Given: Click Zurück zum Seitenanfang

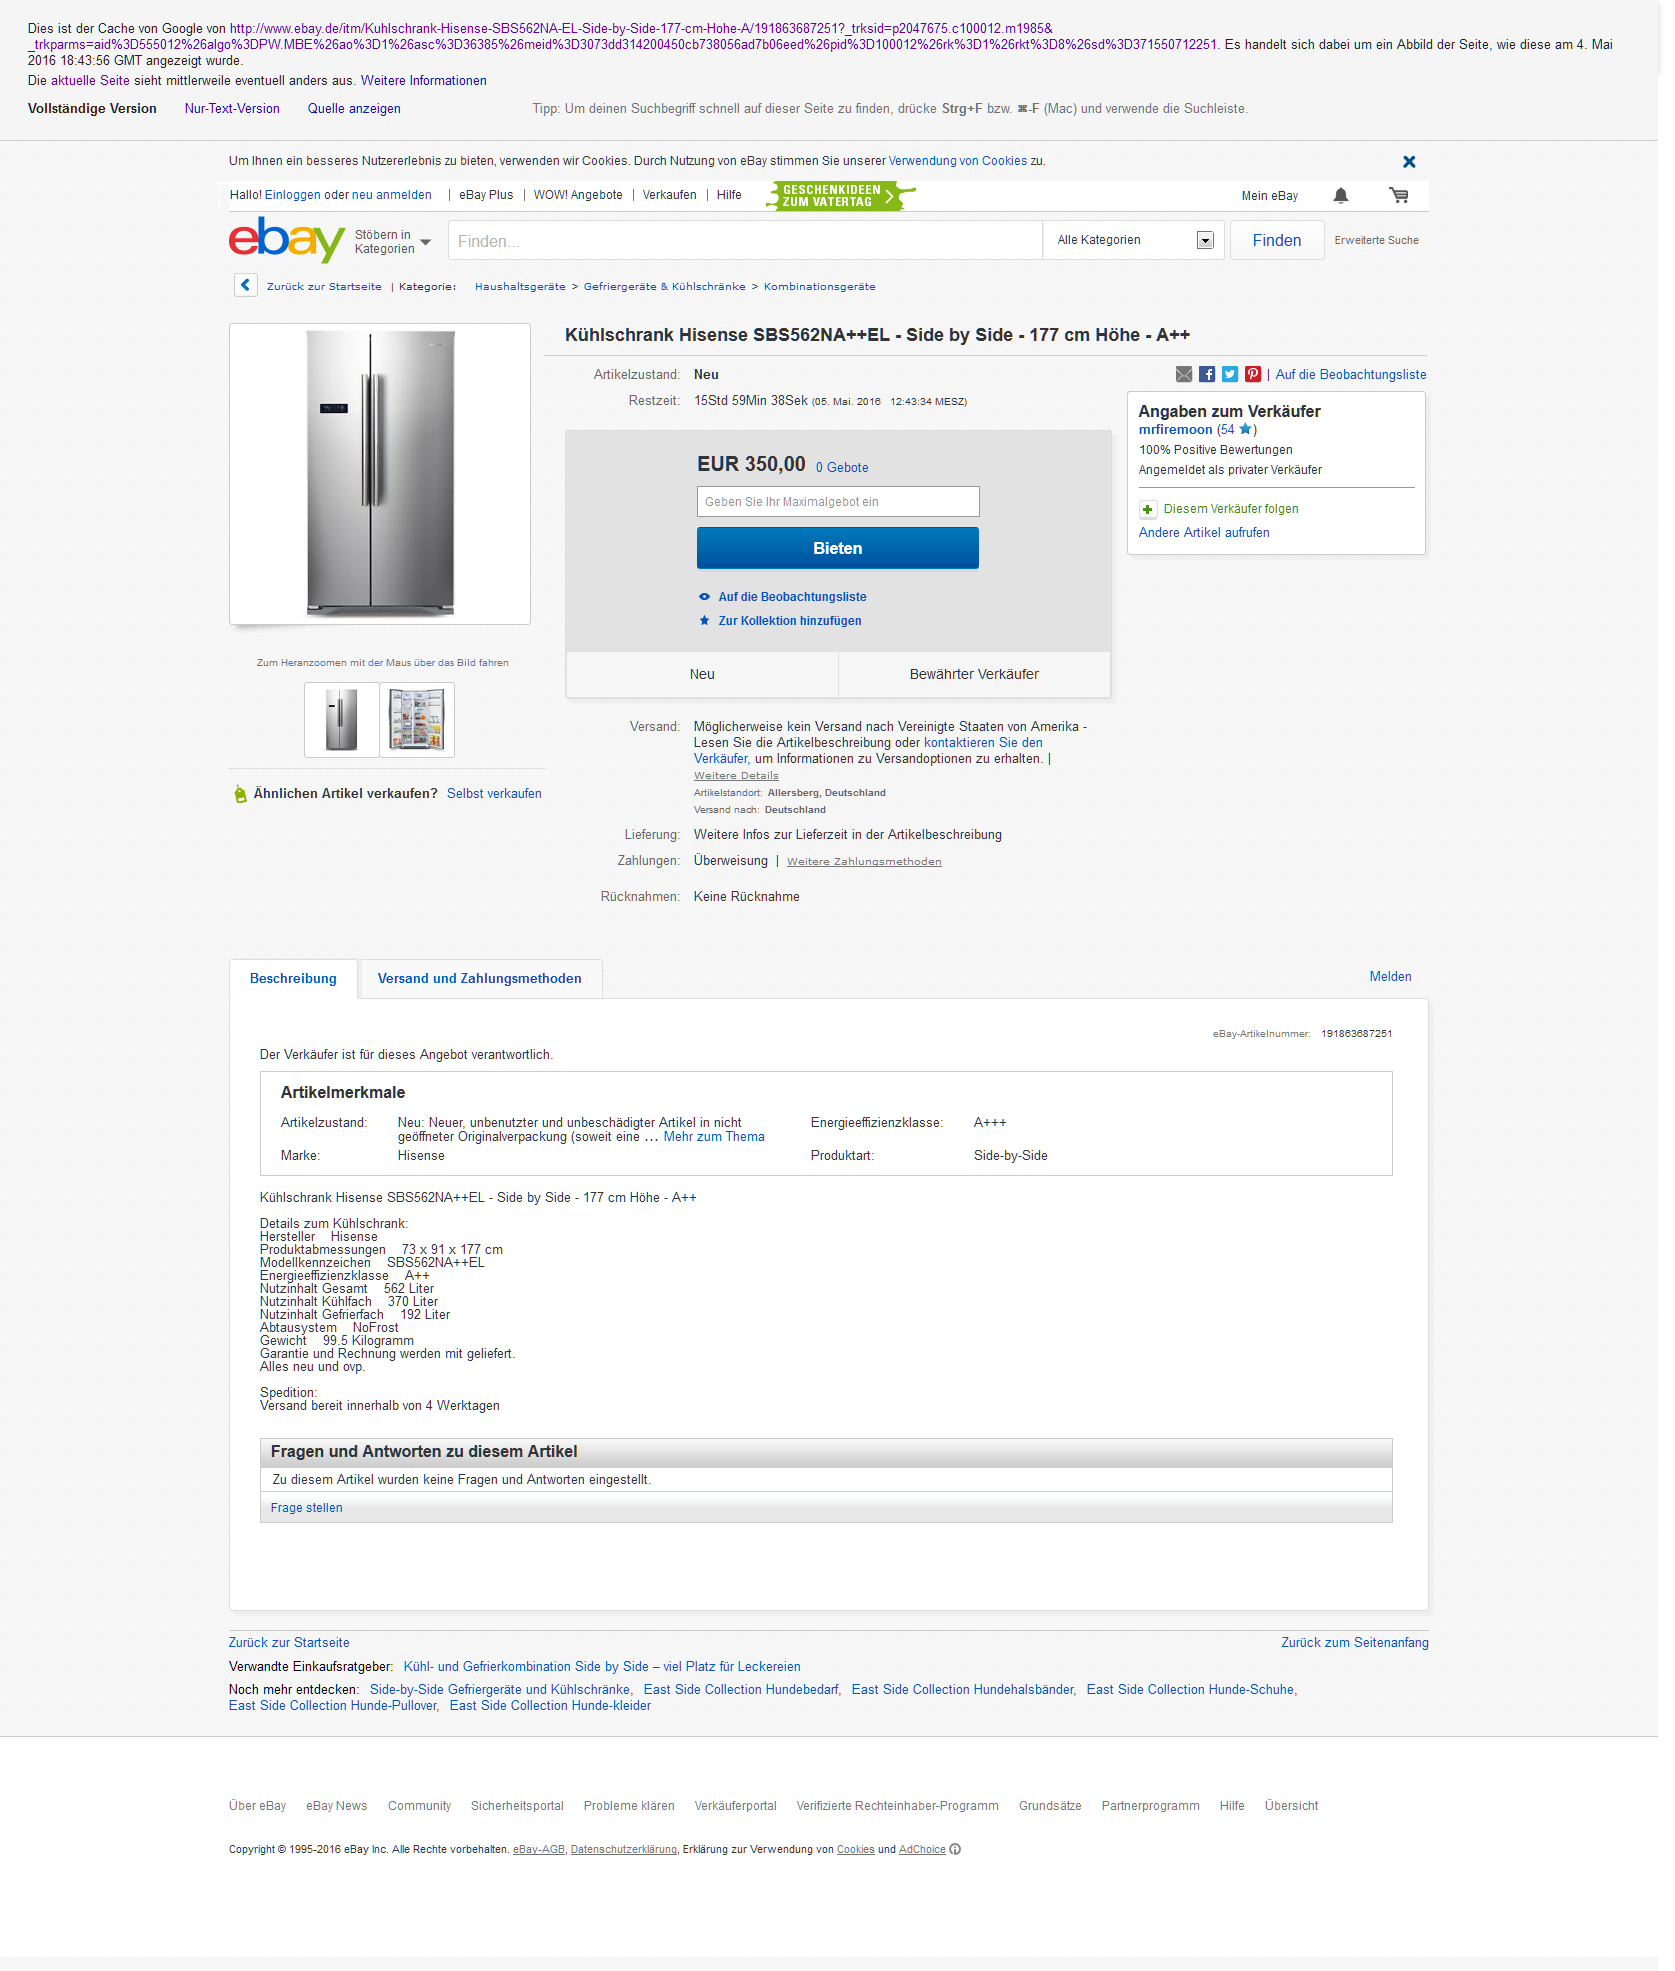Looking at the screenshot, I should tap(1355, 1643).
